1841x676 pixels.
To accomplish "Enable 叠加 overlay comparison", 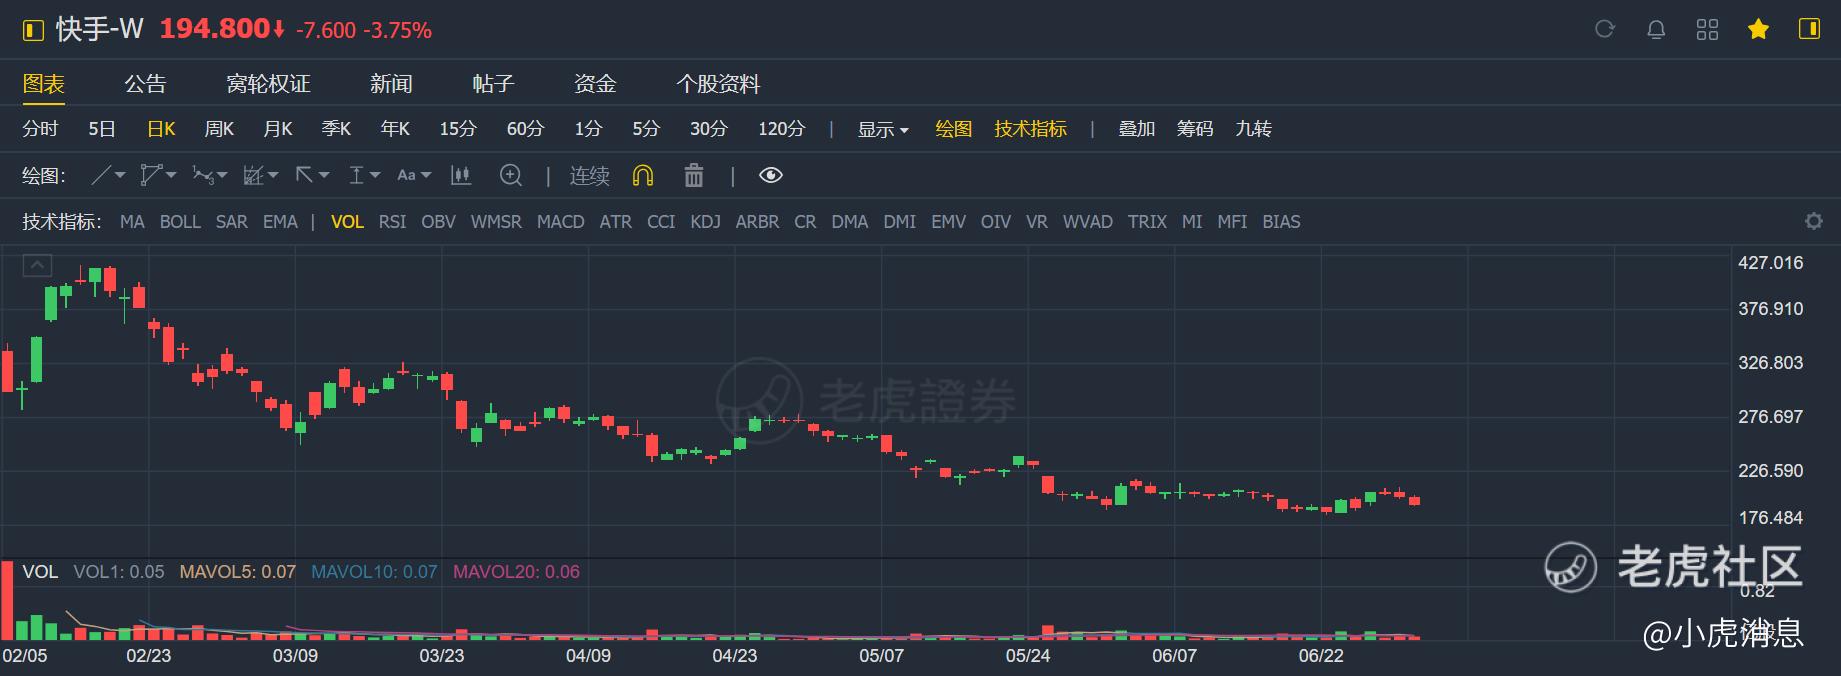I will [x=1136, y=129].
